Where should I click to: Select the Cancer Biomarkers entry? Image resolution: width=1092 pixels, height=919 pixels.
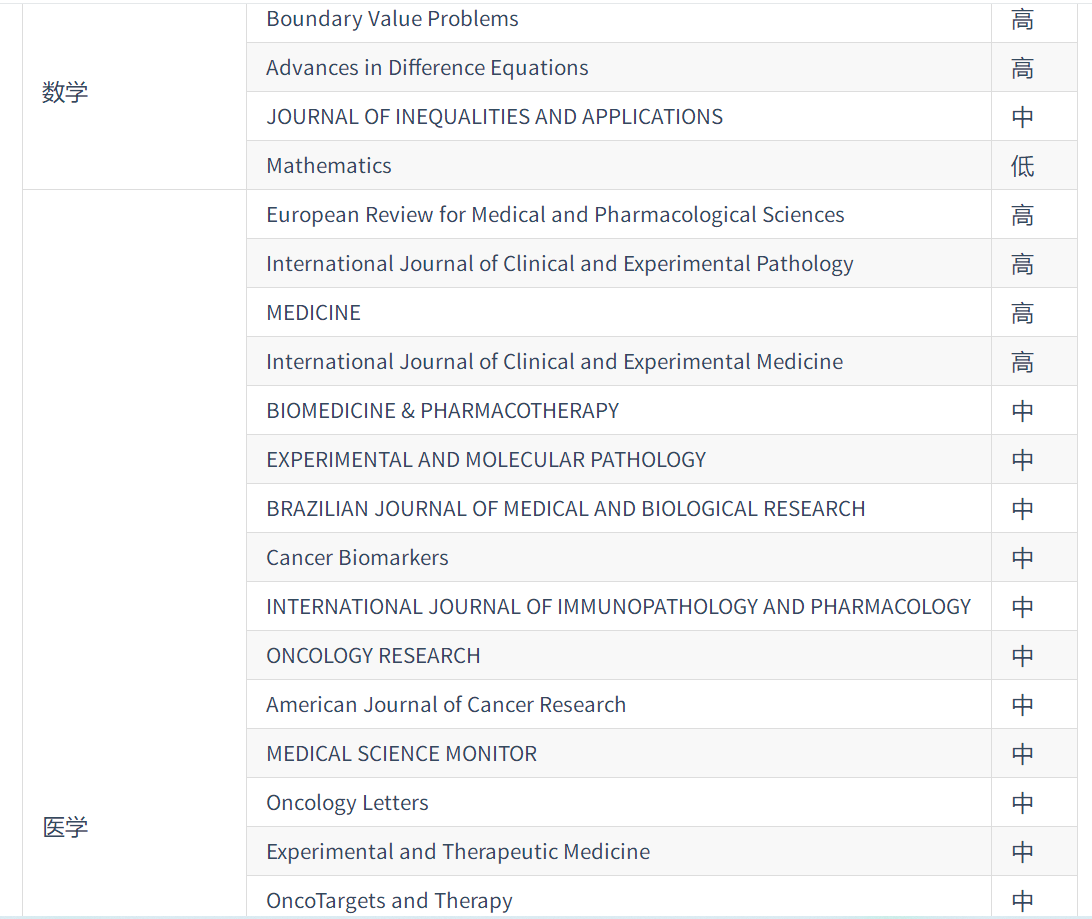coord(357,558)
